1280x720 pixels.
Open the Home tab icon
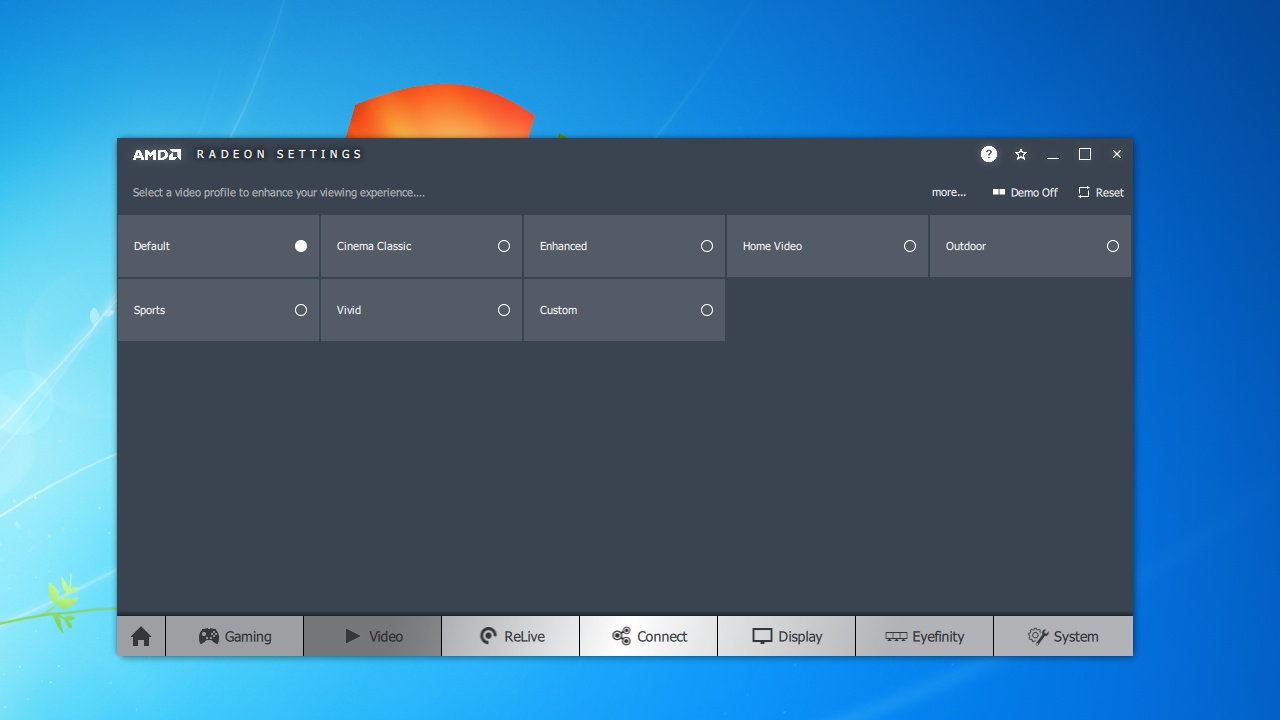point(141,636)
